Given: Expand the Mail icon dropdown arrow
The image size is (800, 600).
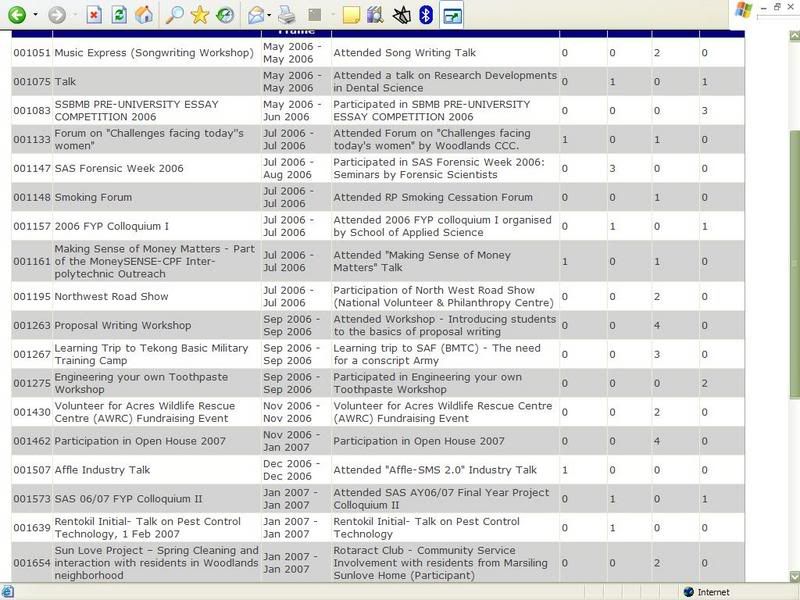Looking at the screenshot, I should point(269,15).
